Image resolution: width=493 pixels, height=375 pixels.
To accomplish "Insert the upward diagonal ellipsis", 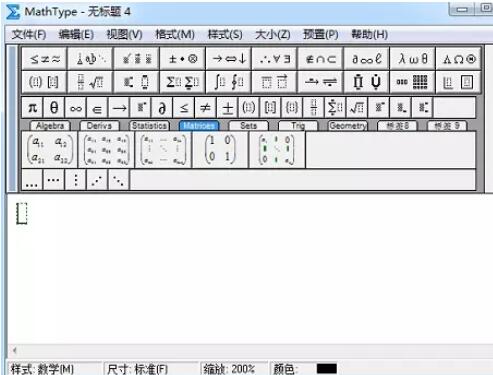I will [x=97, y=180].
